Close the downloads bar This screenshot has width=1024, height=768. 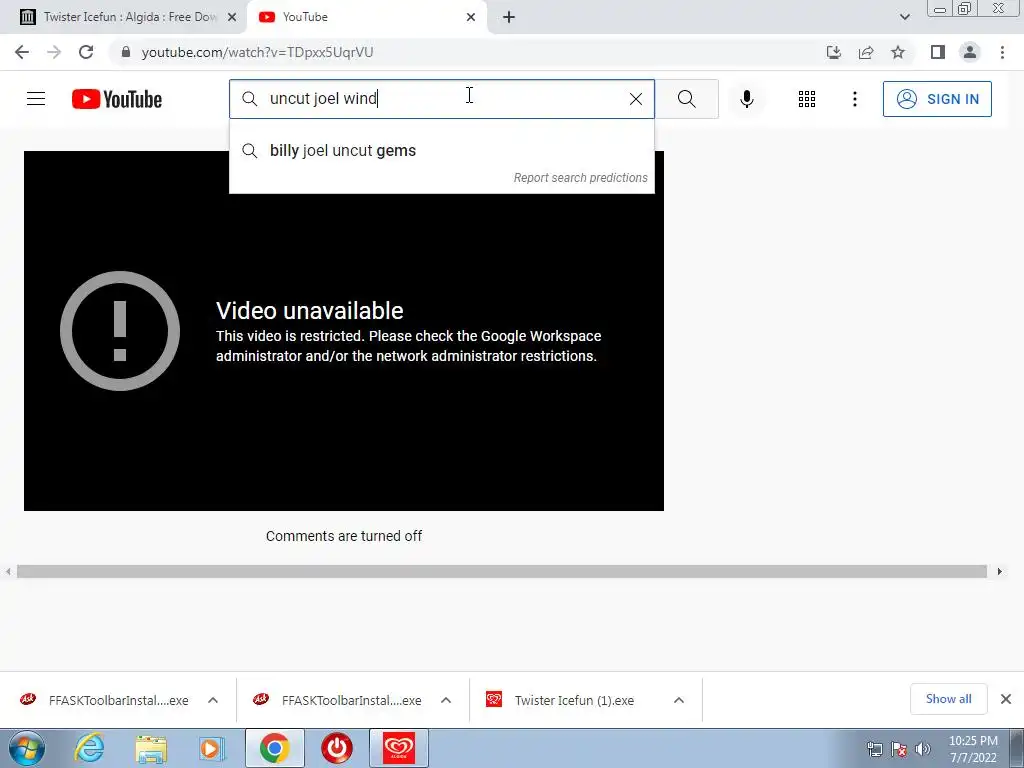point(1006,699)
